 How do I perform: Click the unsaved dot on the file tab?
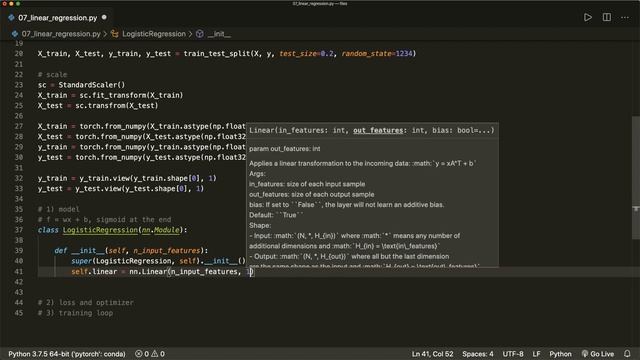point(104,18)
